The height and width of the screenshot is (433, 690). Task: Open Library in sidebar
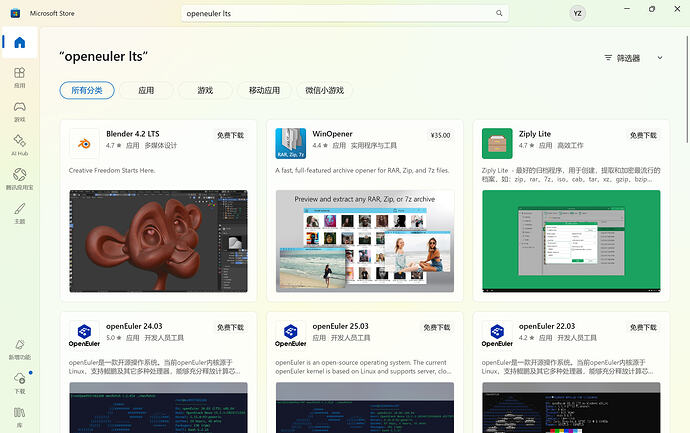(x=19, y=417)
